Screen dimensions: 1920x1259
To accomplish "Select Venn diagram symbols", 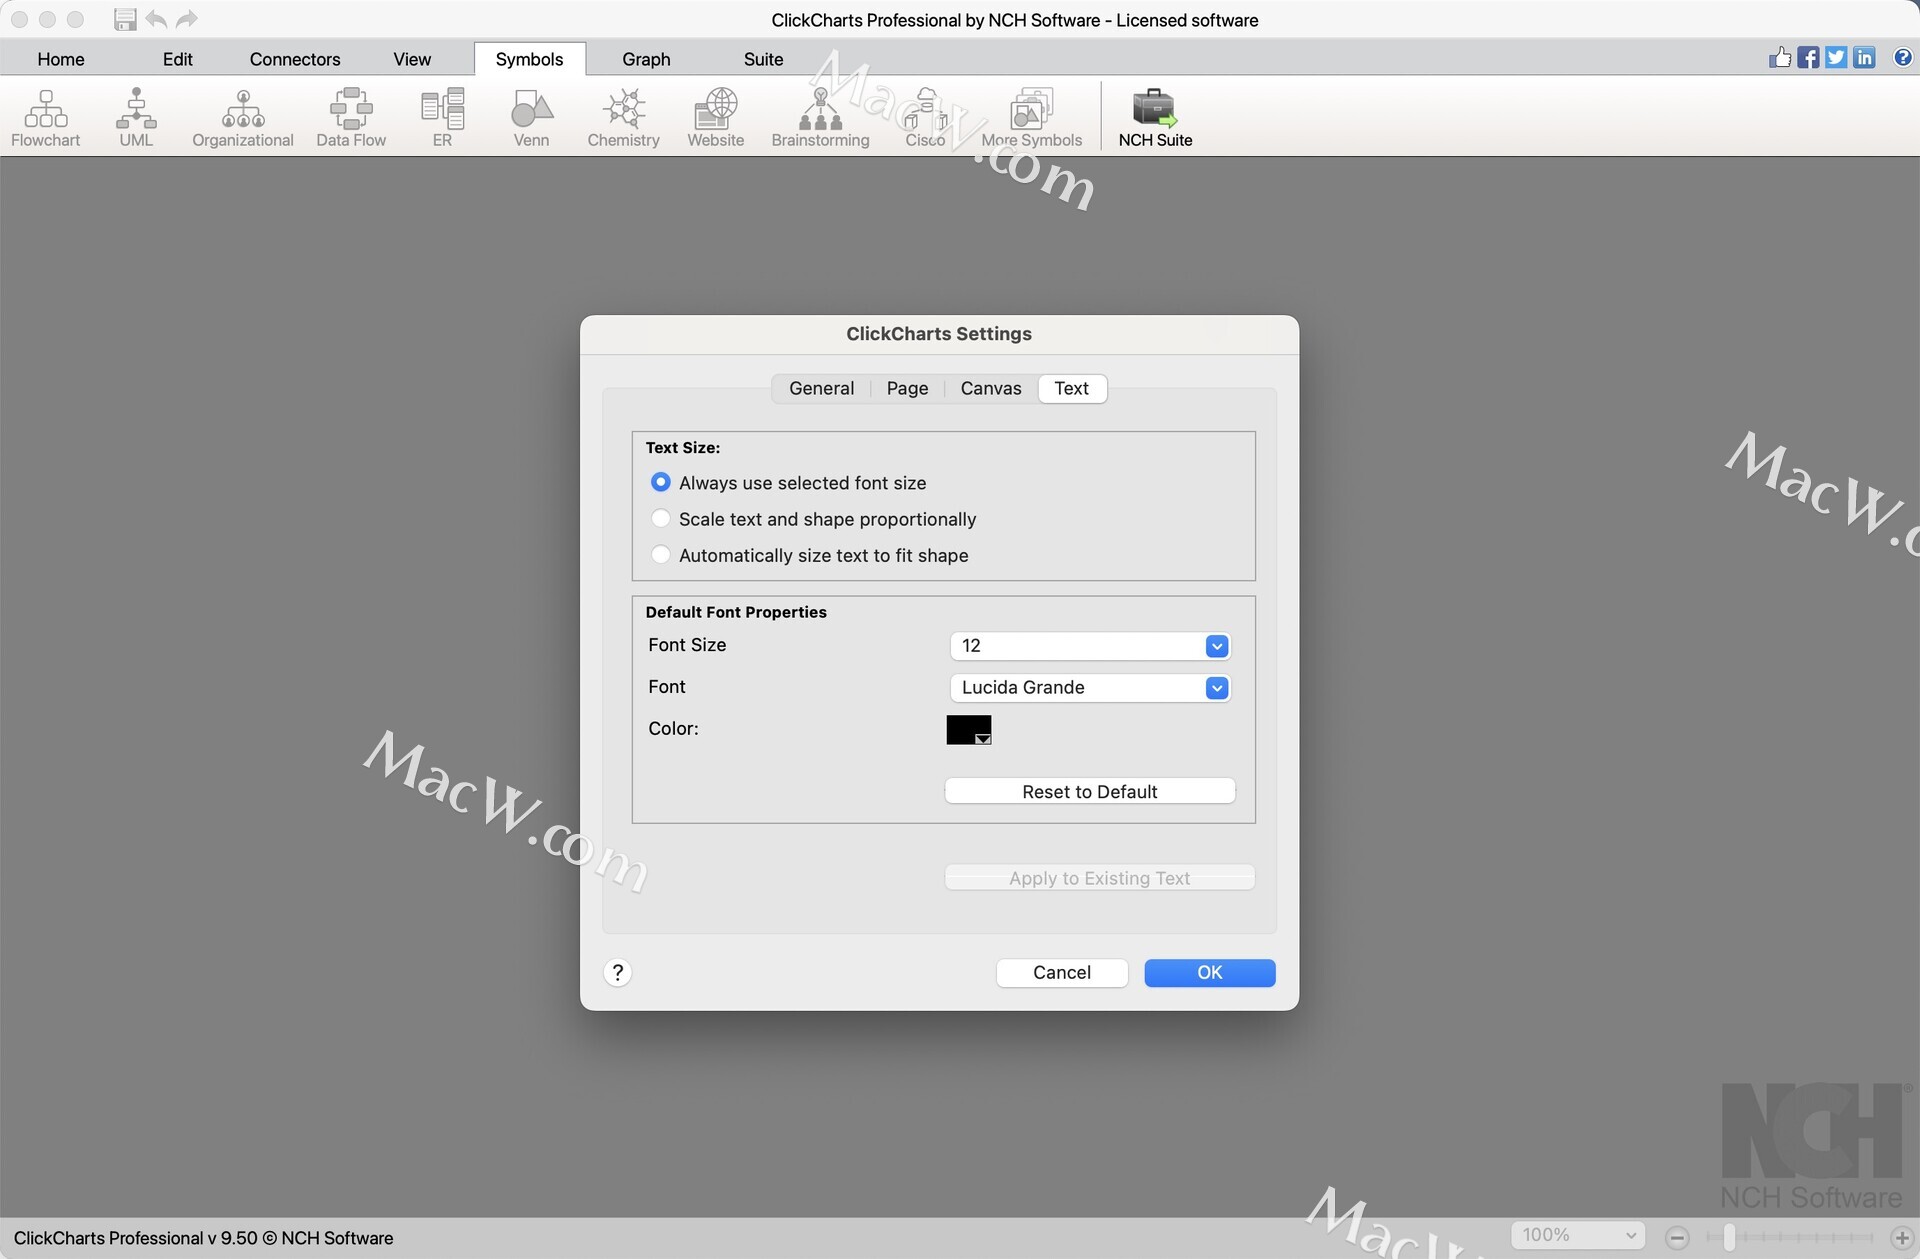I will (531, 118).
